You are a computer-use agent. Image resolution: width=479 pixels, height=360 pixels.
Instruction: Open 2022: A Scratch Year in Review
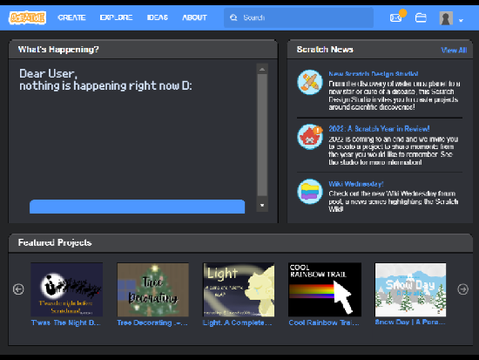point(379,129)
